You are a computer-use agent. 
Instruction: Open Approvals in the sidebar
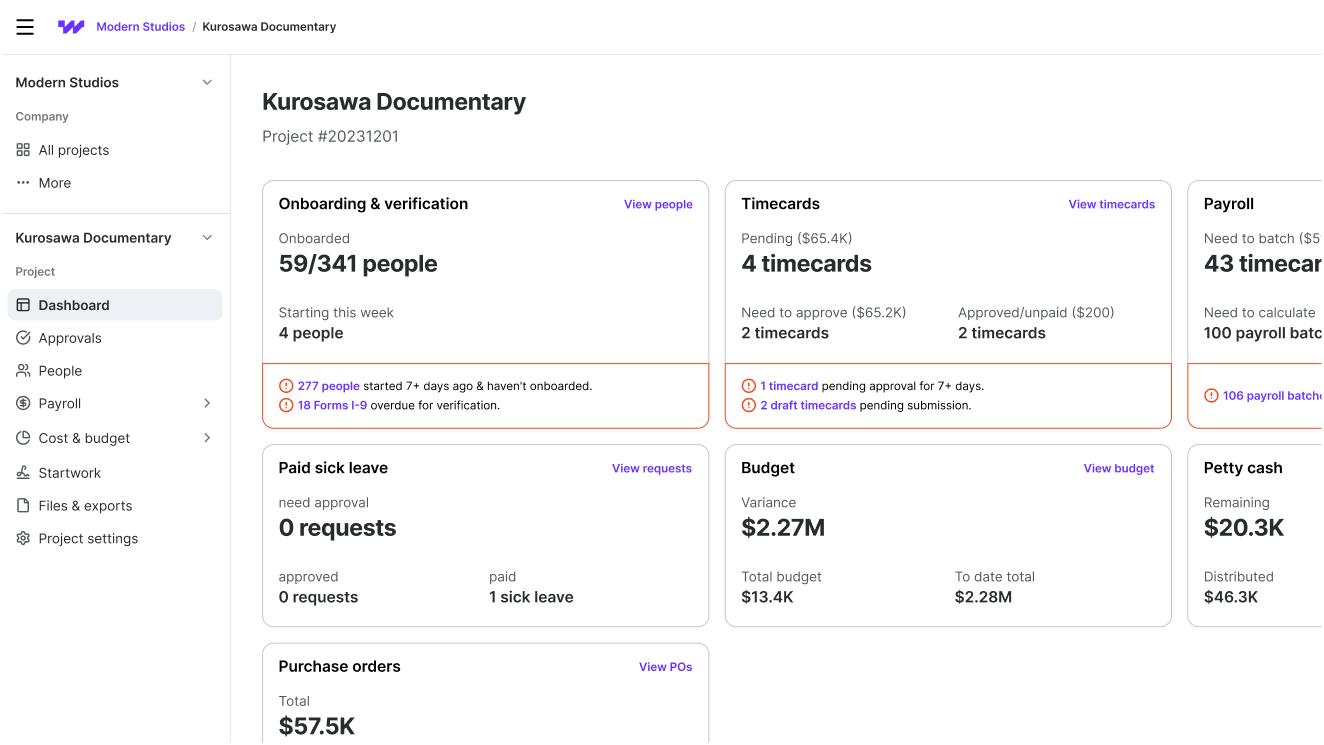pyautogui.click(x=115, y=338)
